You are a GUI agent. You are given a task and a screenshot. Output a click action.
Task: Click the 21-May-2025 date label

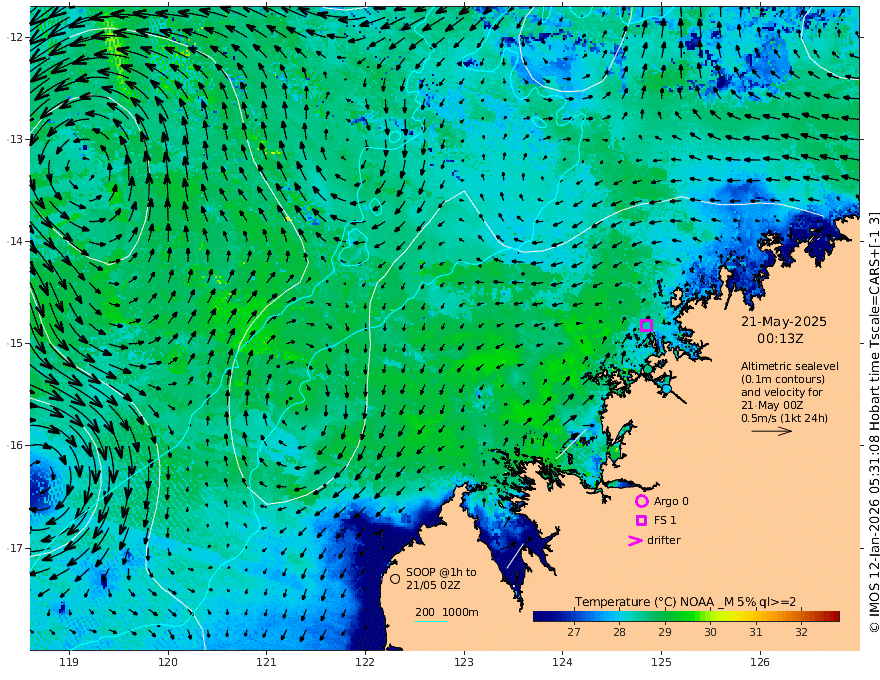click(783, 322)
